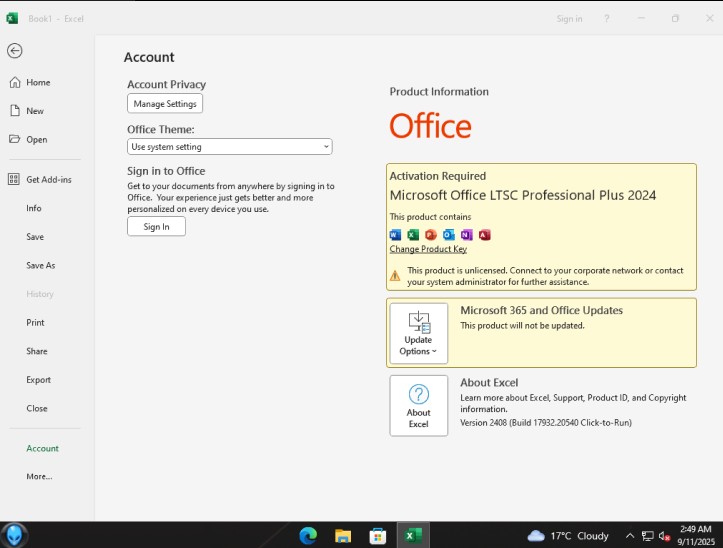Viewport: 723px width, 548px height.
Task: Click Sign in on the title bar
Action: (569, 19)
